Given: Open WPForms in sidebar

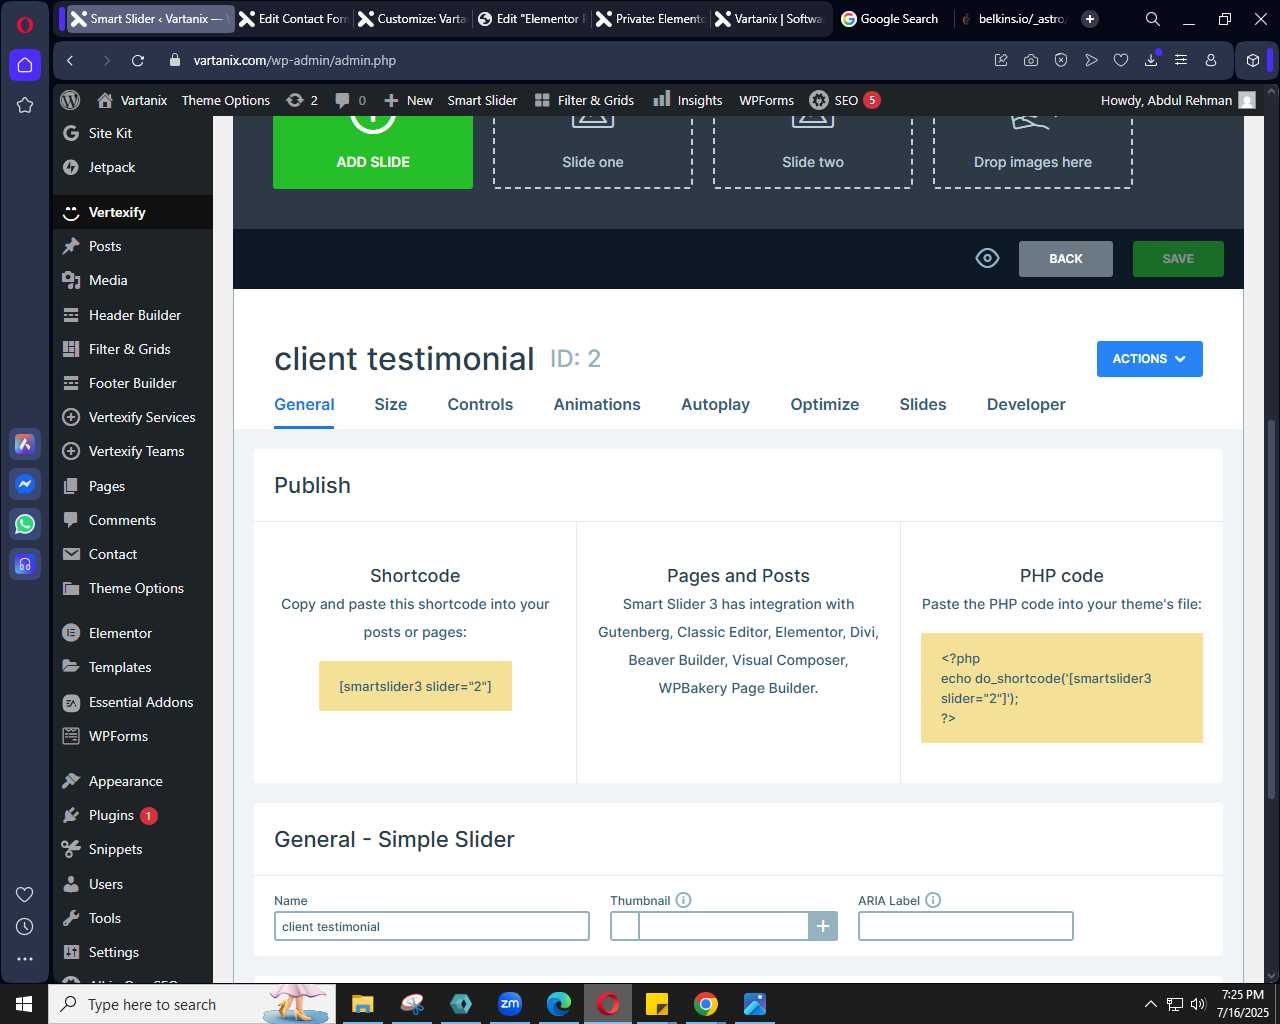Looking at the screenshot, I should tap(132, 736).
